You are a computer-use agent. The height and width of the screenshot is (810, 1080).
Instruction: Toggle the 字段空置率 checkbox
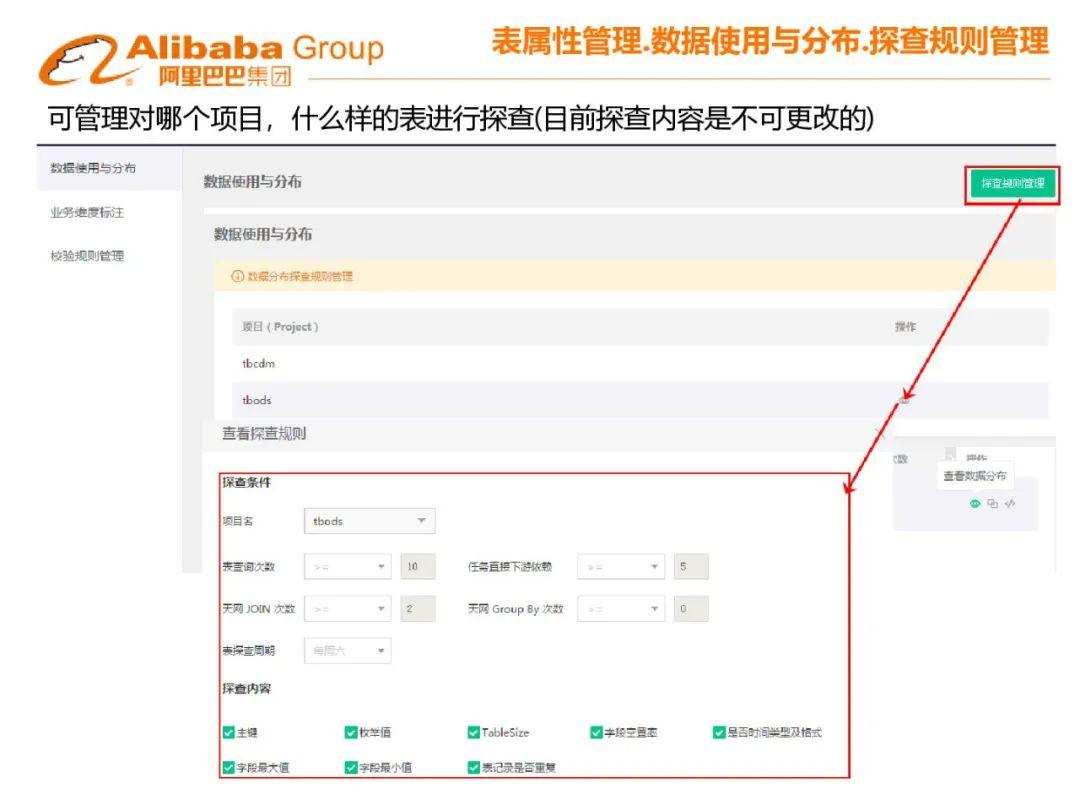[596, 732]
